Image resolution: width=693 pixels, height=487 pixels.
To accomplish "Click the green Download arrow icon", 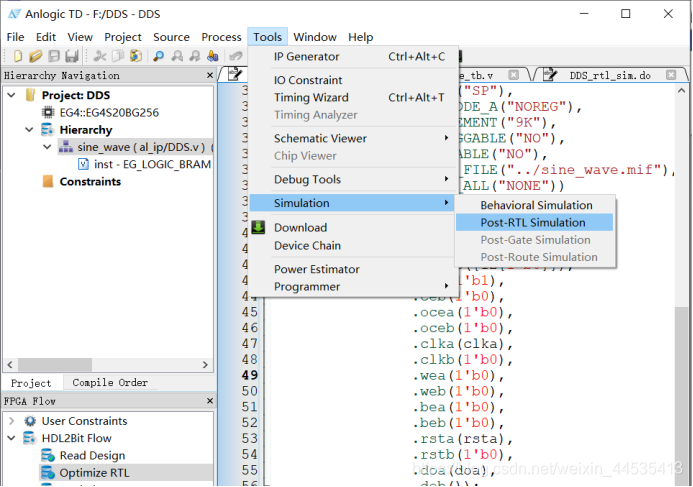I will (258, 227).
